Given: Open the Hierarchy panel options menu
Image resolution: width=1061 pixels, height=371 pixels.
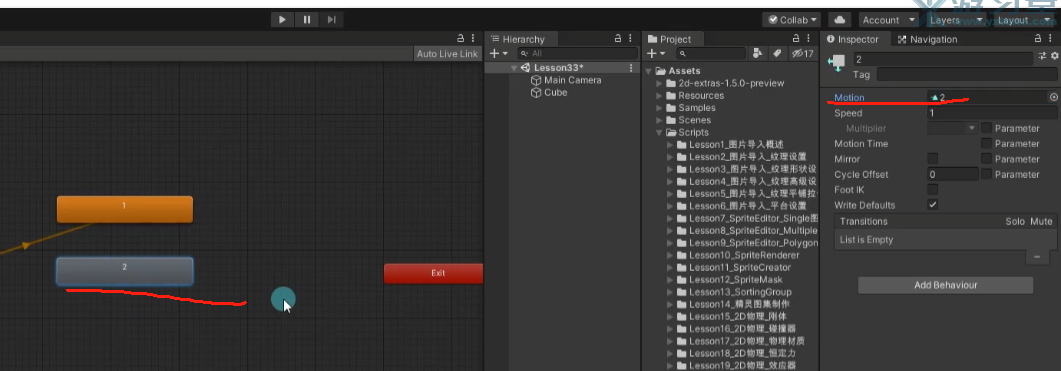Looking at the screenshot, I should [631, 39].
